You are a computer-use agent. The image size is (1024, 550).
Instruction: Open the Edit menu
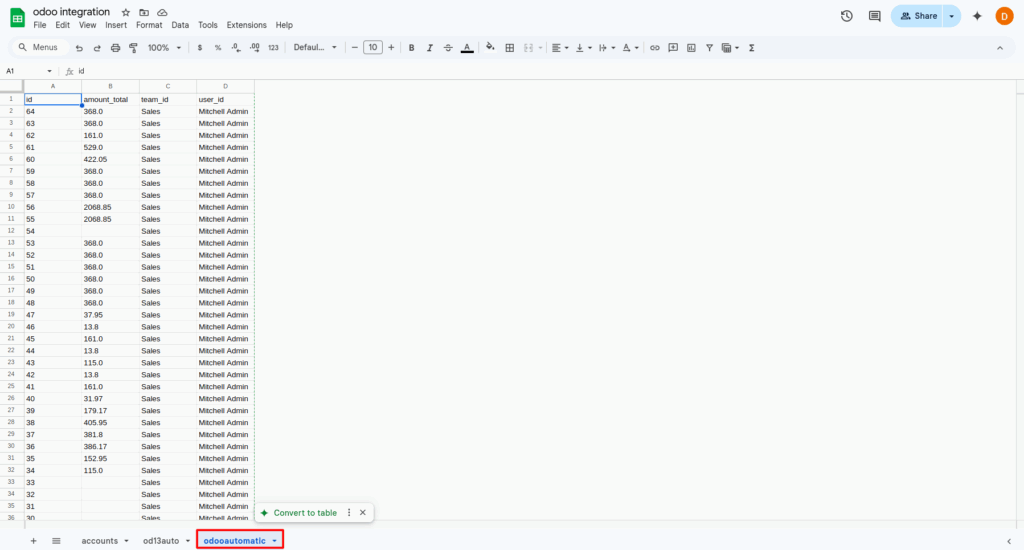[62, 25]
